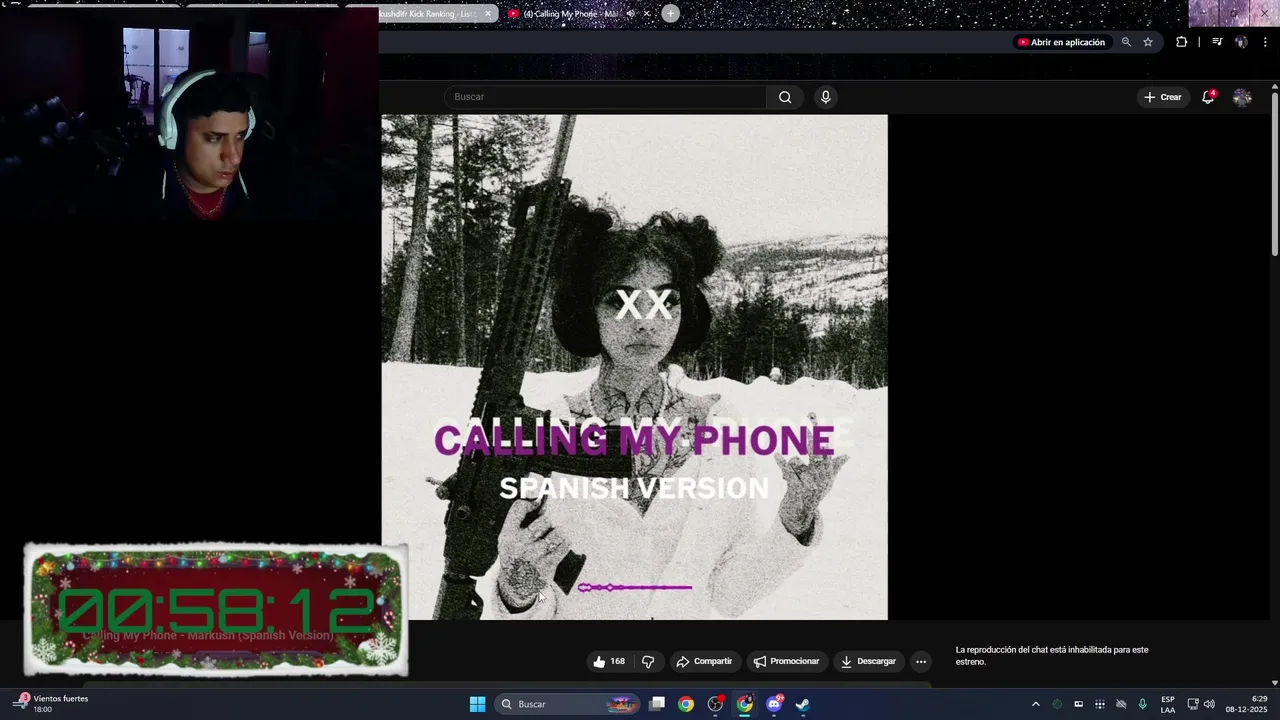The height and width of the screenshot is (720, 1280).
Task: Open the Windows Start menu
Action: coord(477,704)
